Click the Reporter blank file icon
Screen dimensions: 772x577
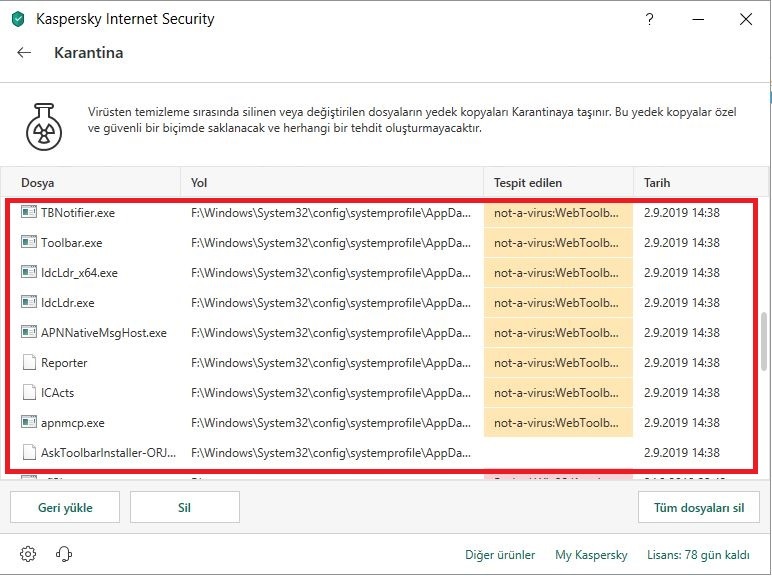click(x=28, y=363)
